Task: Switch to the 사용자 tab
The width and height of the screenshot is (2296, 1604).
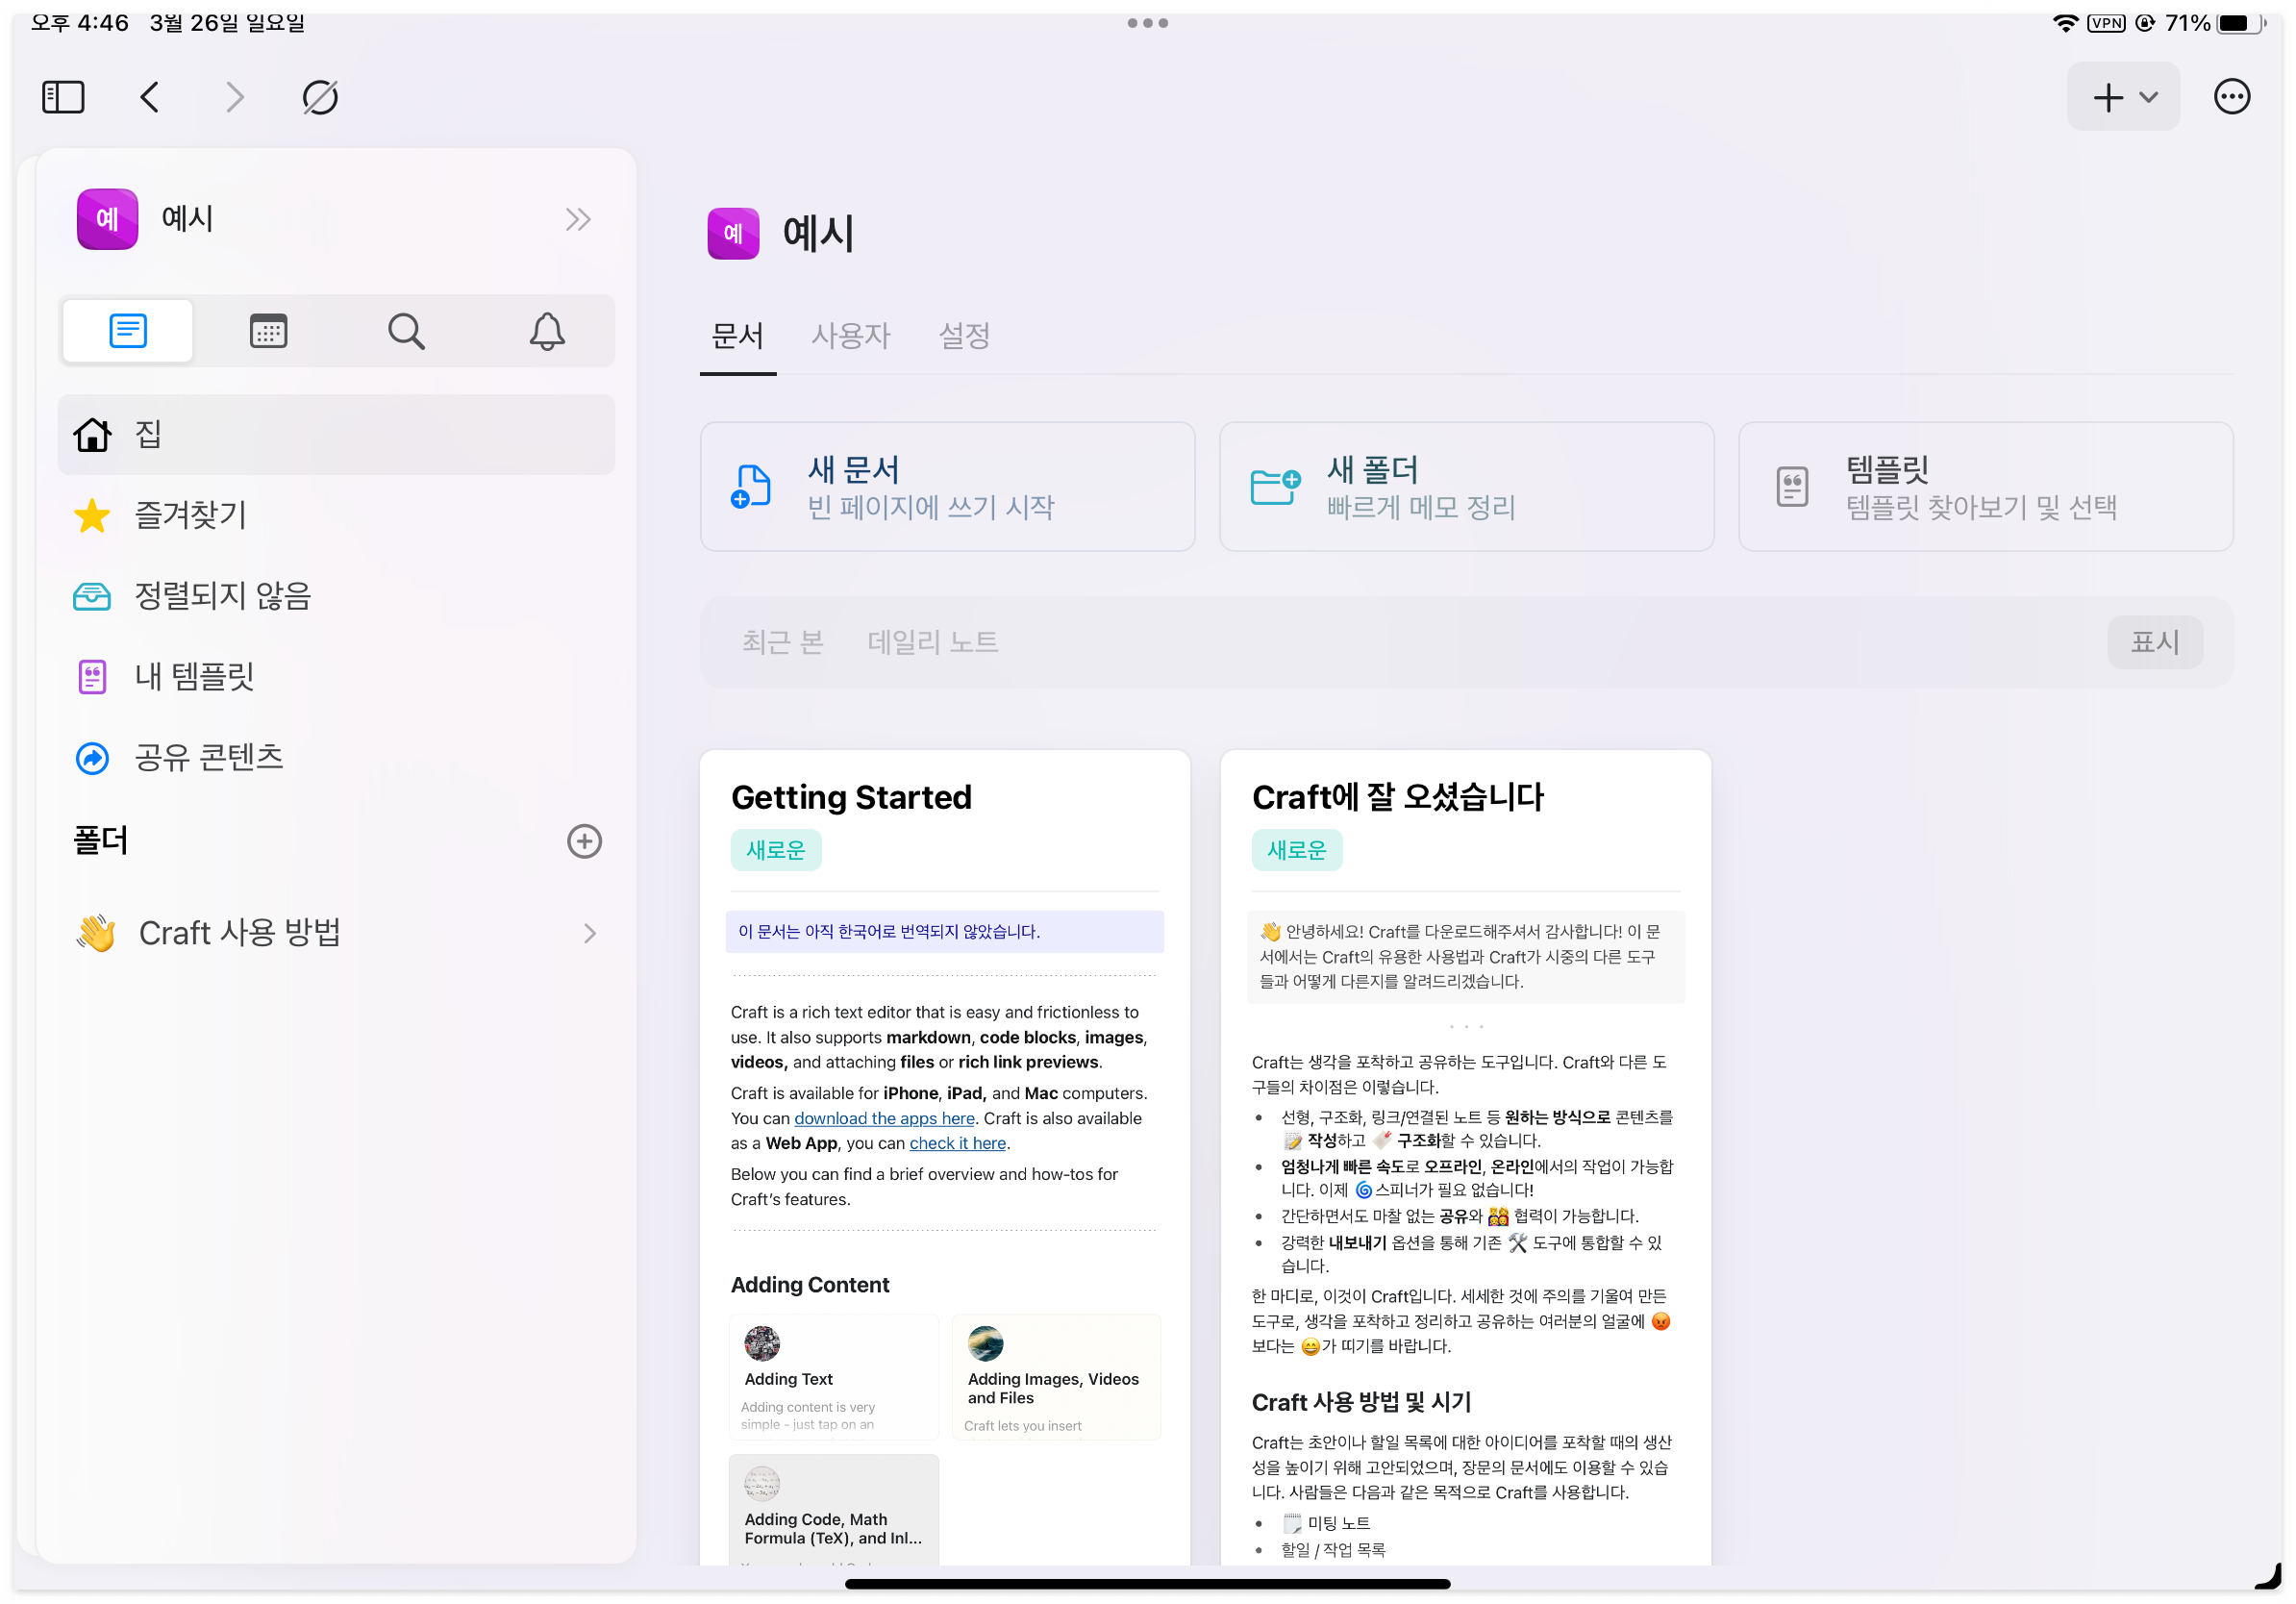Action: tap(851, 336)
